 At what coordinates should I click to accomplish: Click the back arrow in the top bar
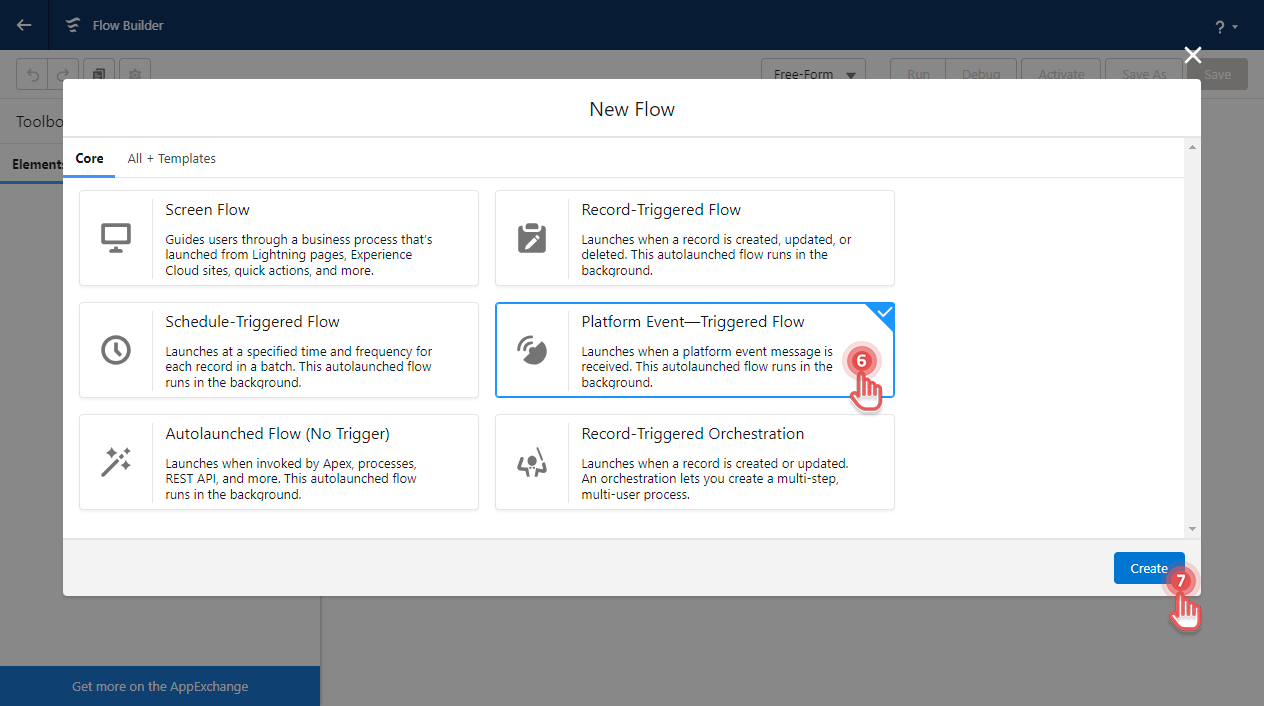coord(22,25)
